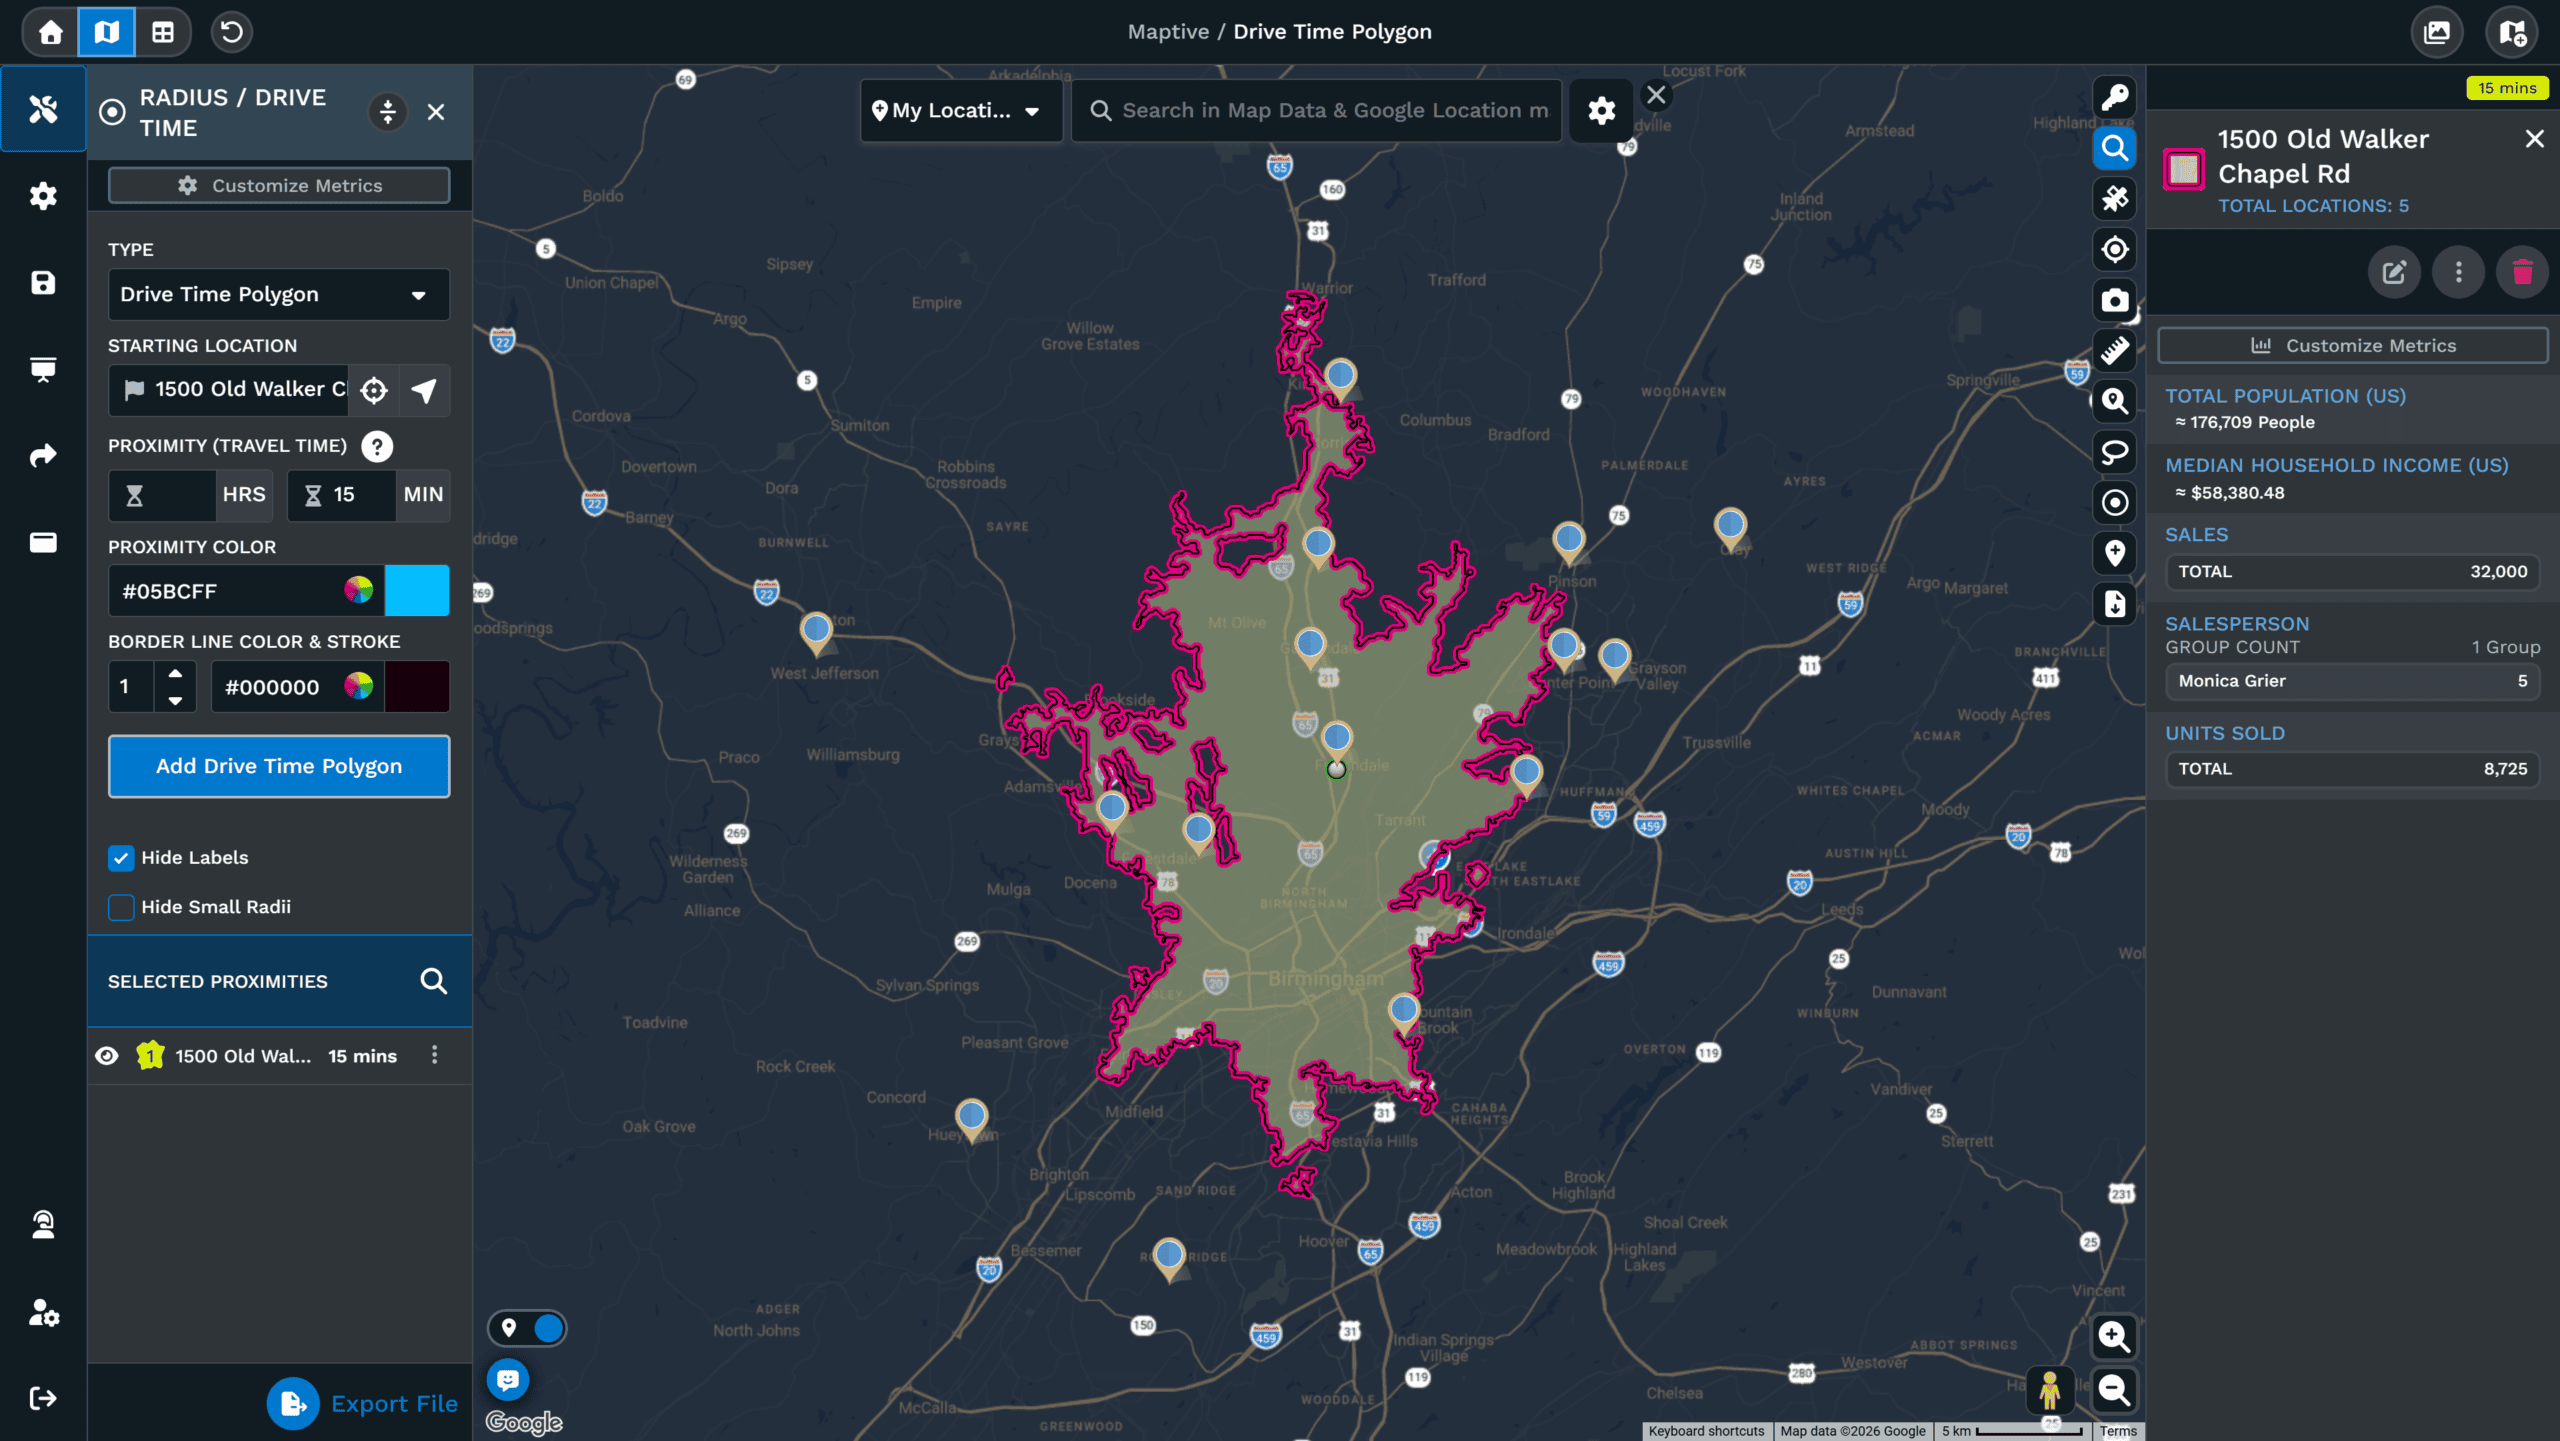Toggle the map marker switch bottom left

pos(528,1328)
